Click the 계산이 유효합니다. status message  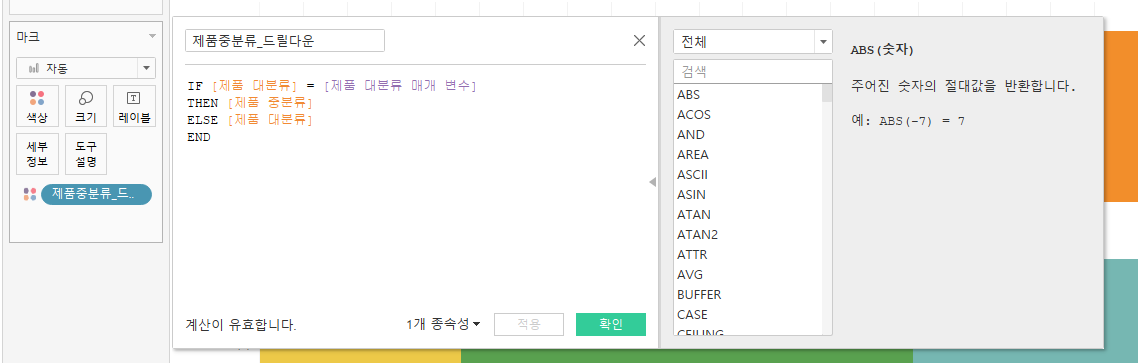[241, 325]
